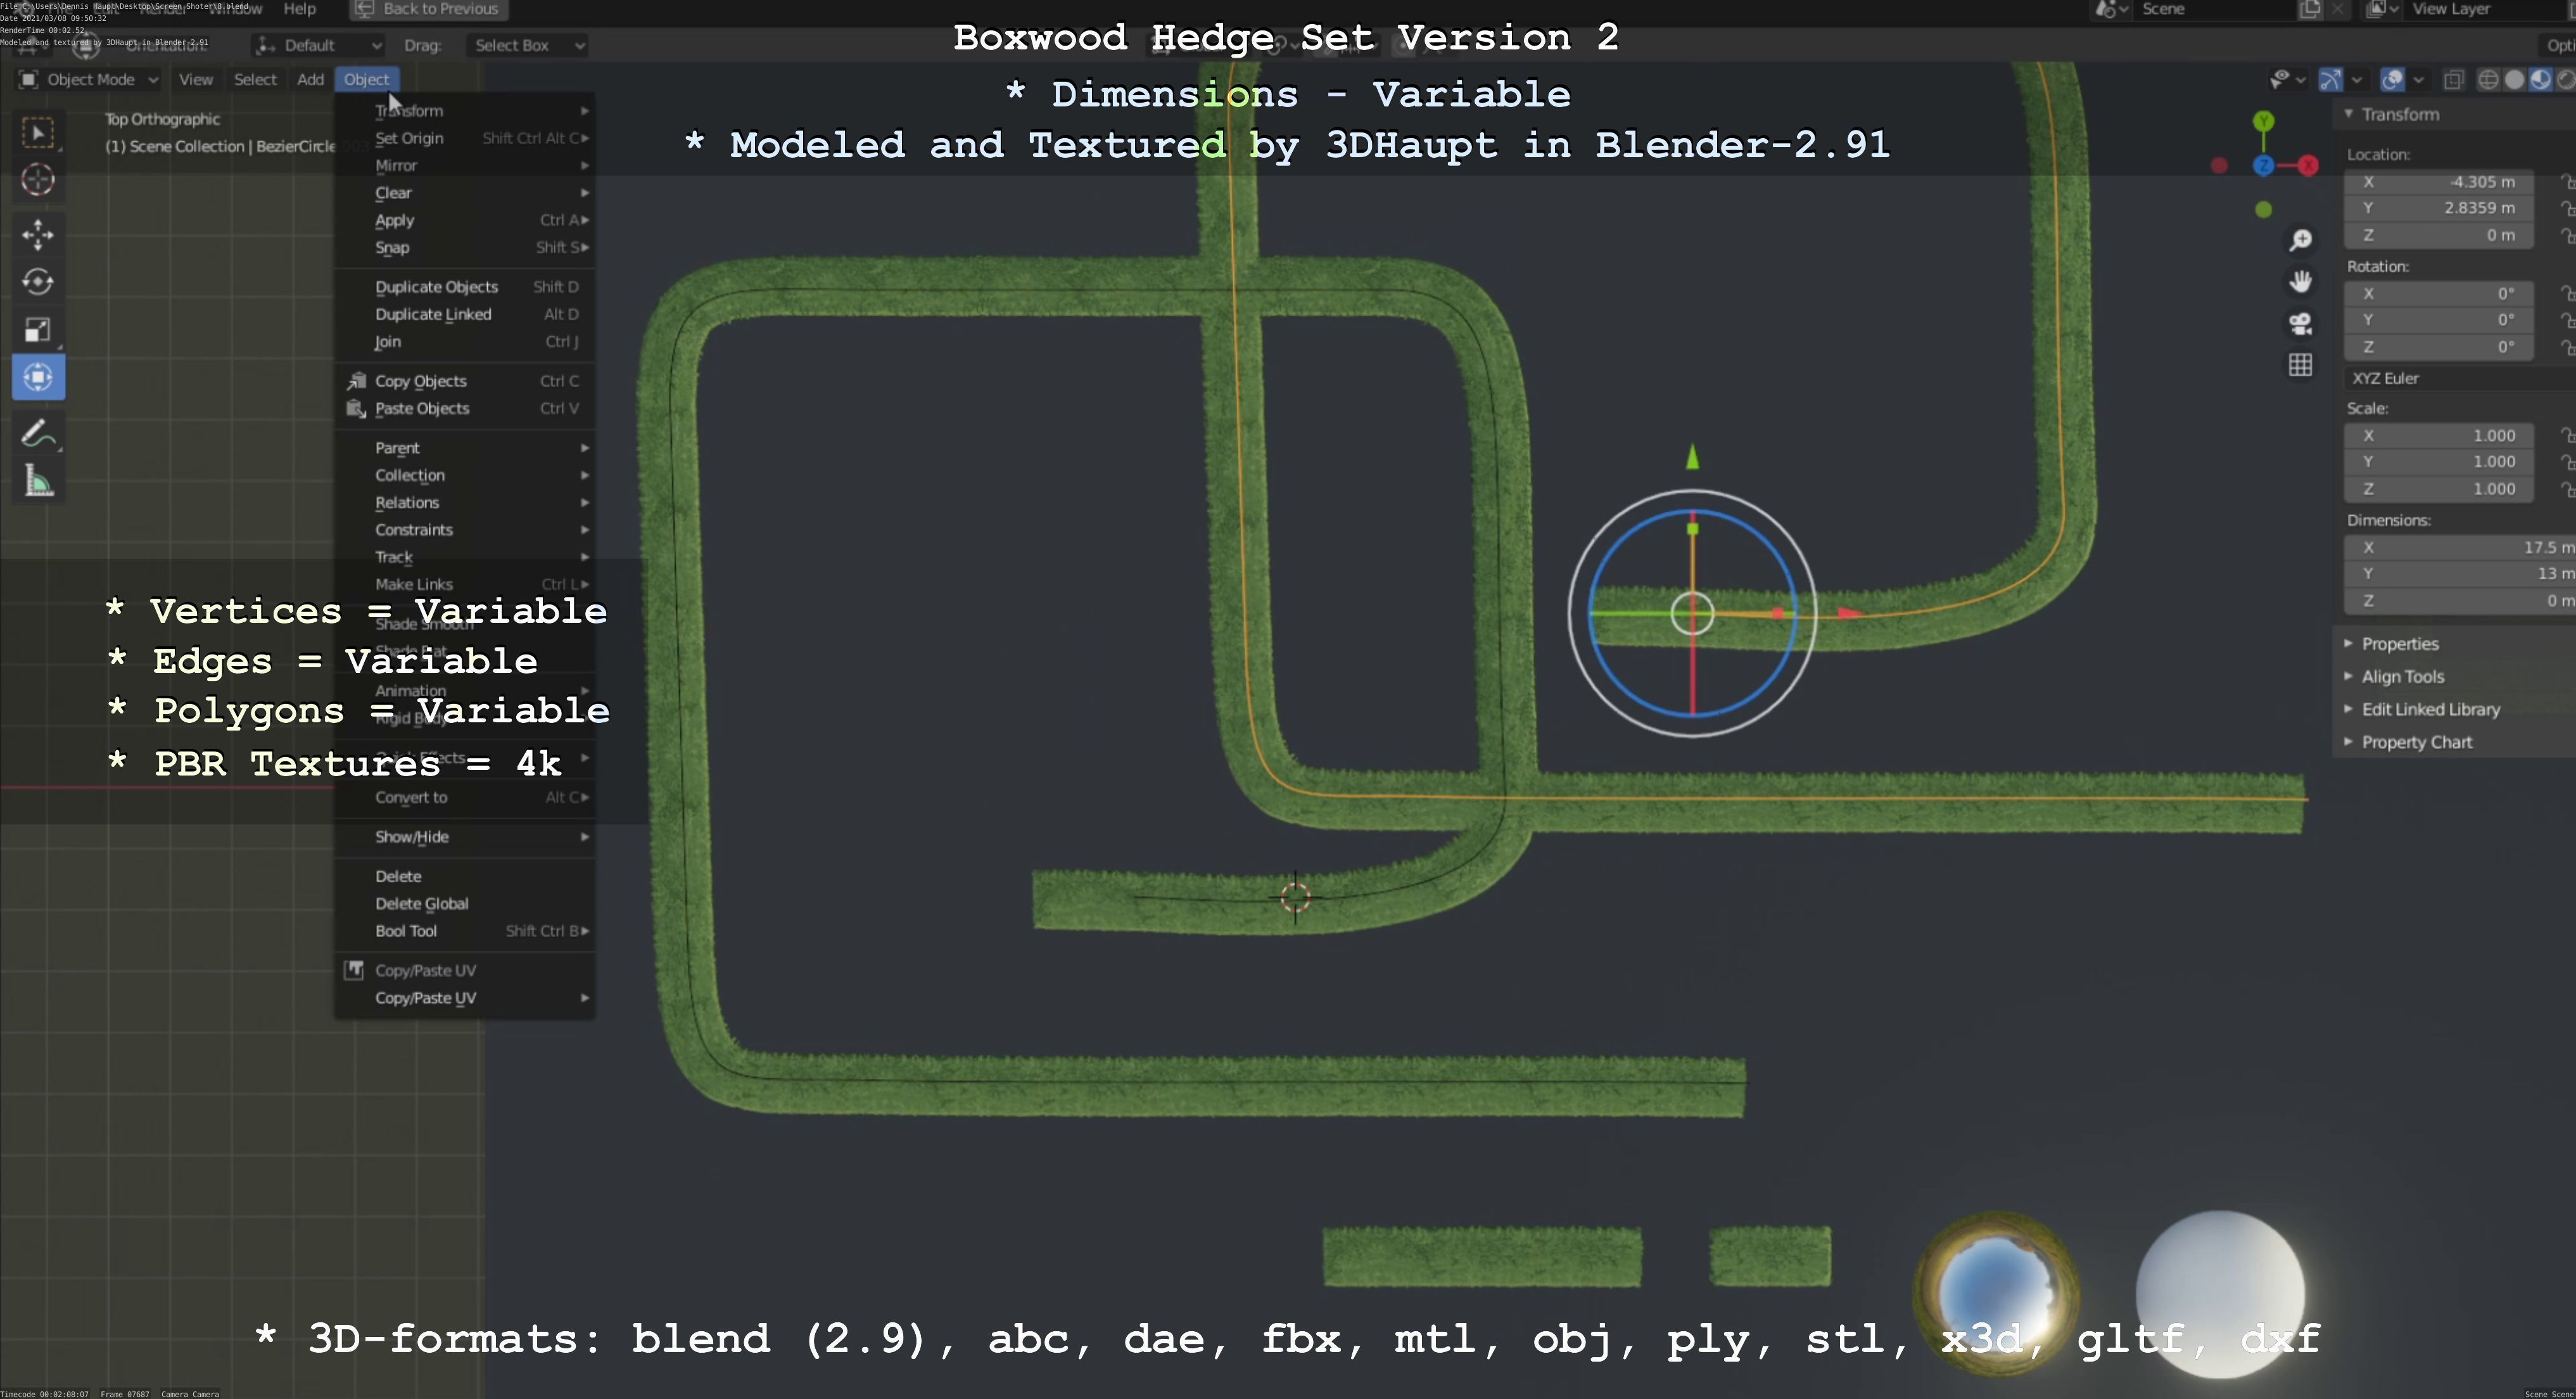2576x1399 pixels.
Task: Select the Cursor tool in toolbar
Action: tap(38, 180)
